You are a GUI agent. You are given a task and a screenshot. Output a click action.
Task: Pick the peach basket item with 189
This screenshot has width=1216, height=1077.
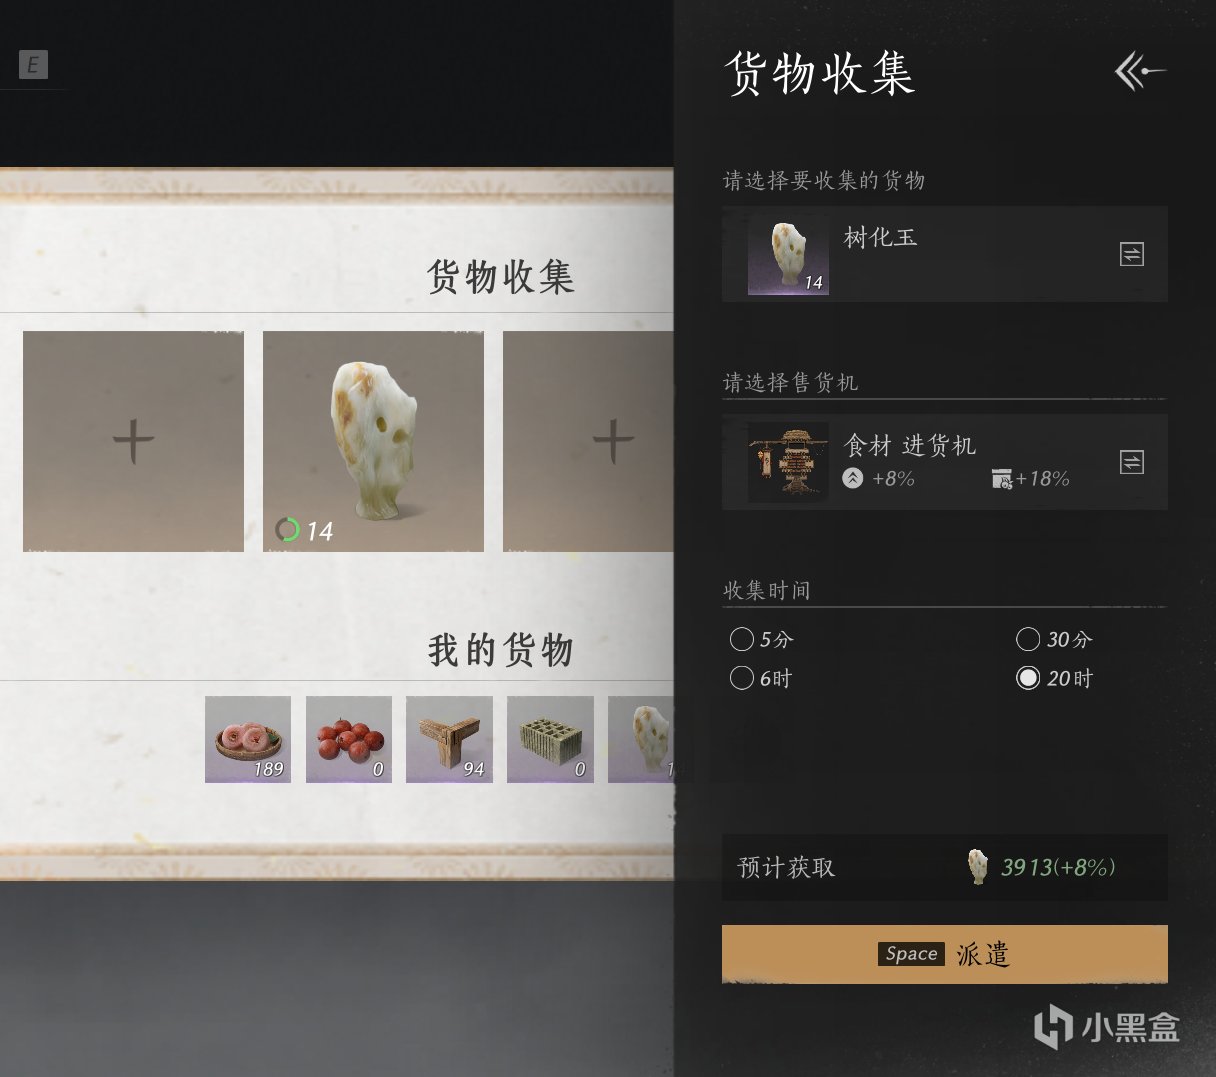pyautogui.click(x=248, y=739)
